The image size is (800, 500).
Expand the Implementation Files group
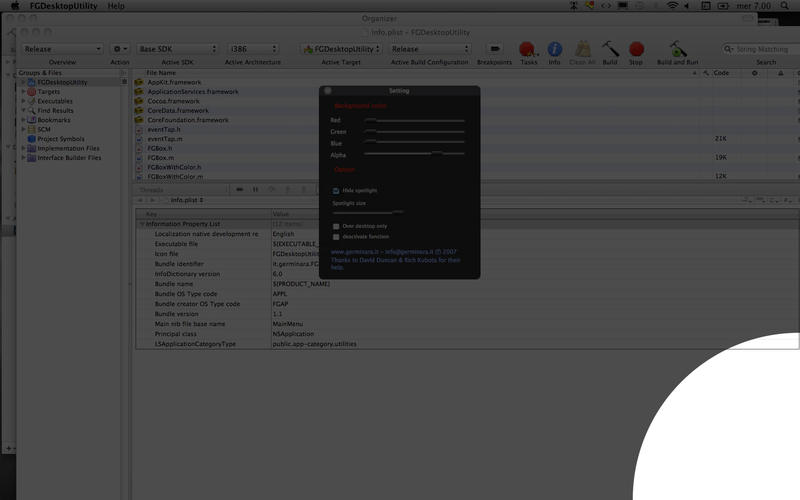(x=23, y=148)
